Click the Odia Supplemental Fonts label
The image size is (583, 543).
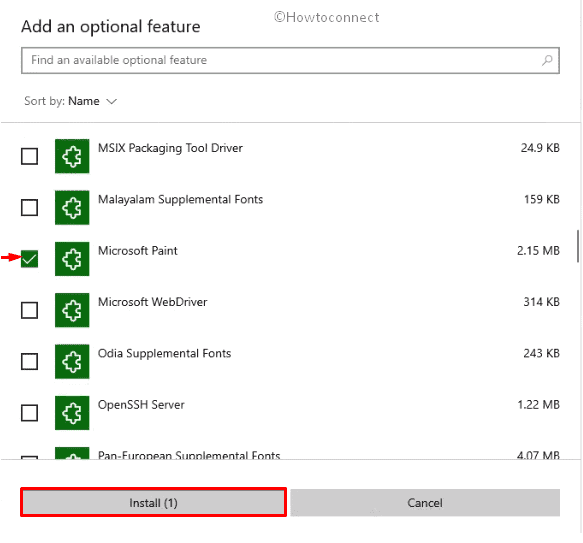click(x=164, y=354)
